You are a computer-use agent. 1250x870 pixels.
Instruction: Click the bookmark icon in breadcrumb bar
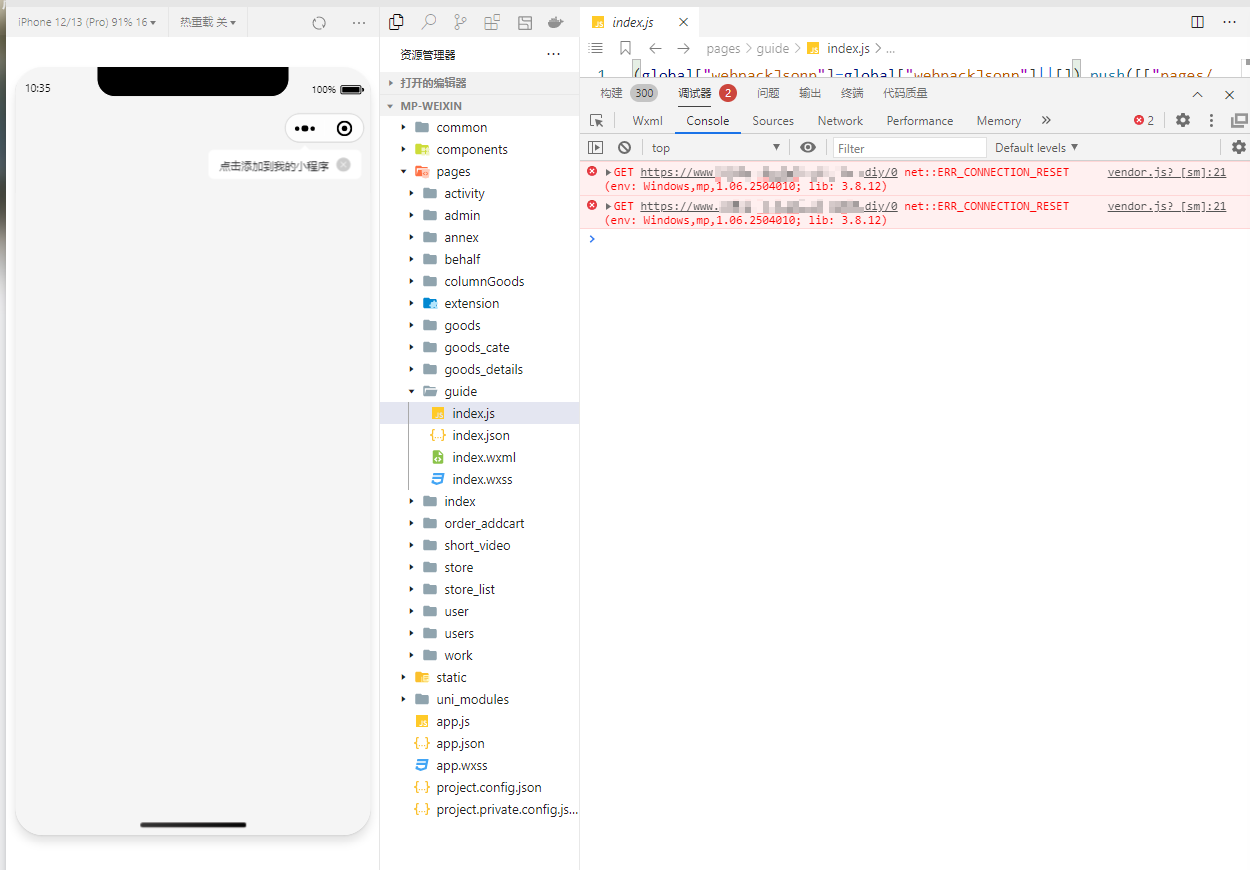pos(625,48)
